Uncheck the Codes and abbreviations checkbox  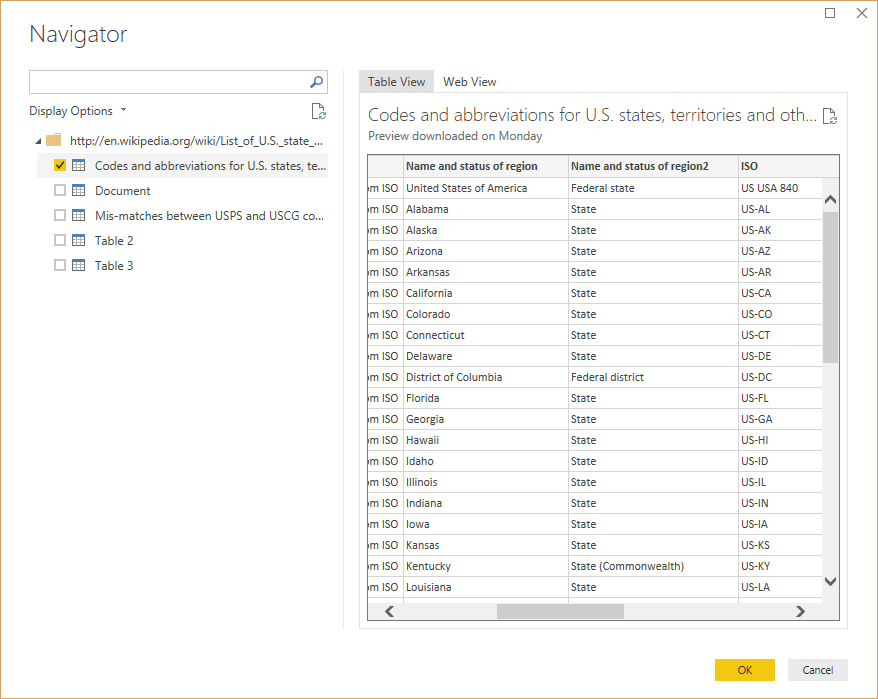(60, 165)
